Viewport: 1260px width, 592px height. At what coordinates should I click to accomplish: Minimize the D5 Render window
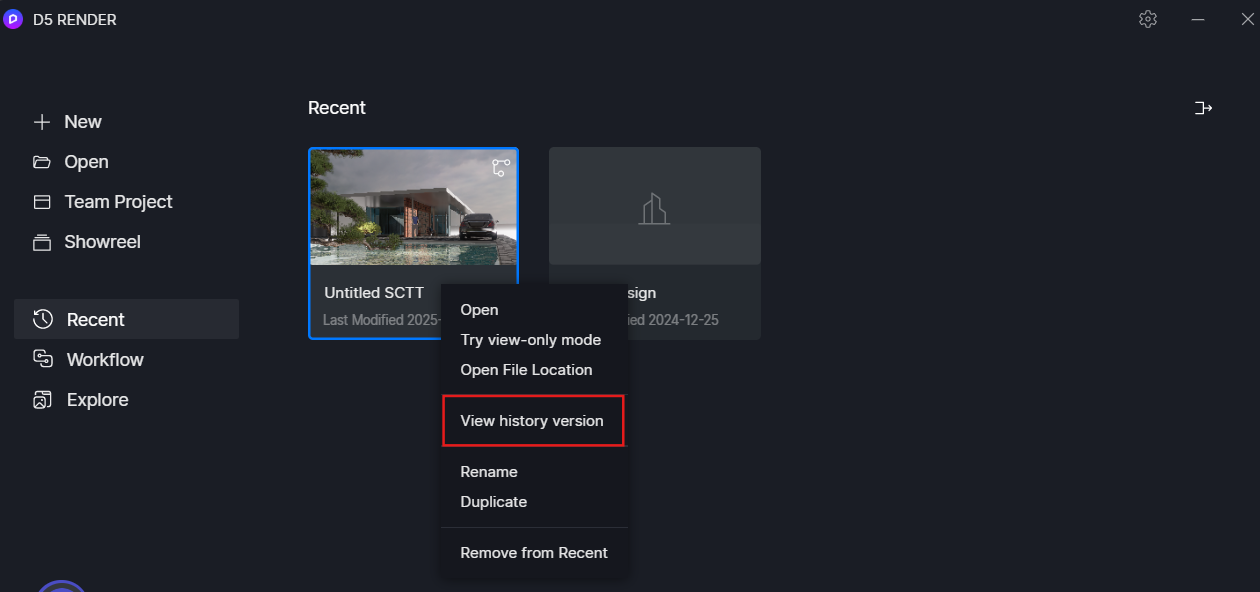pyautogui.click(x=1198, y=19)
